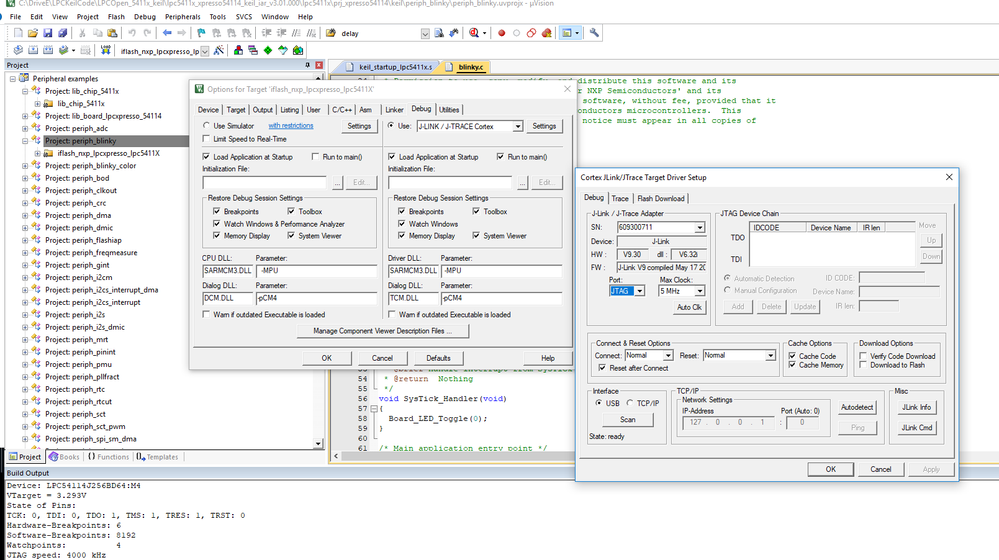The height and width of the screenshot is (560, 999).
Task: Toggle the Reset after Connect checkbox
Action: click(601, 368)
